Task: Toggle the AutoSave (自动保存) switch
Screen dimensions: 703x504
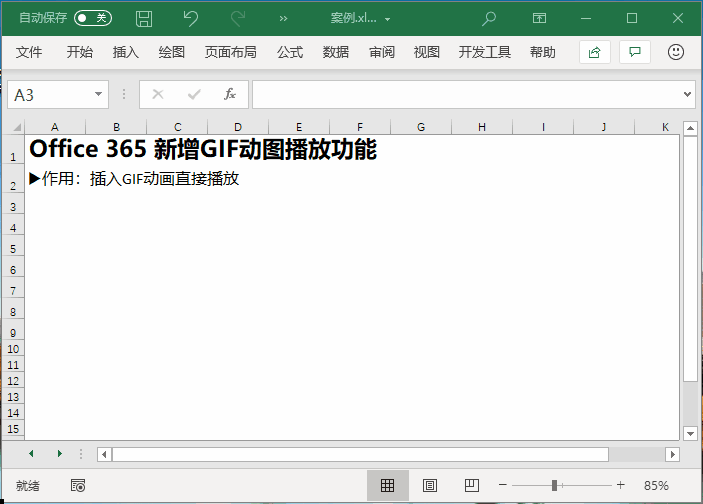Action: pos(93,18)
